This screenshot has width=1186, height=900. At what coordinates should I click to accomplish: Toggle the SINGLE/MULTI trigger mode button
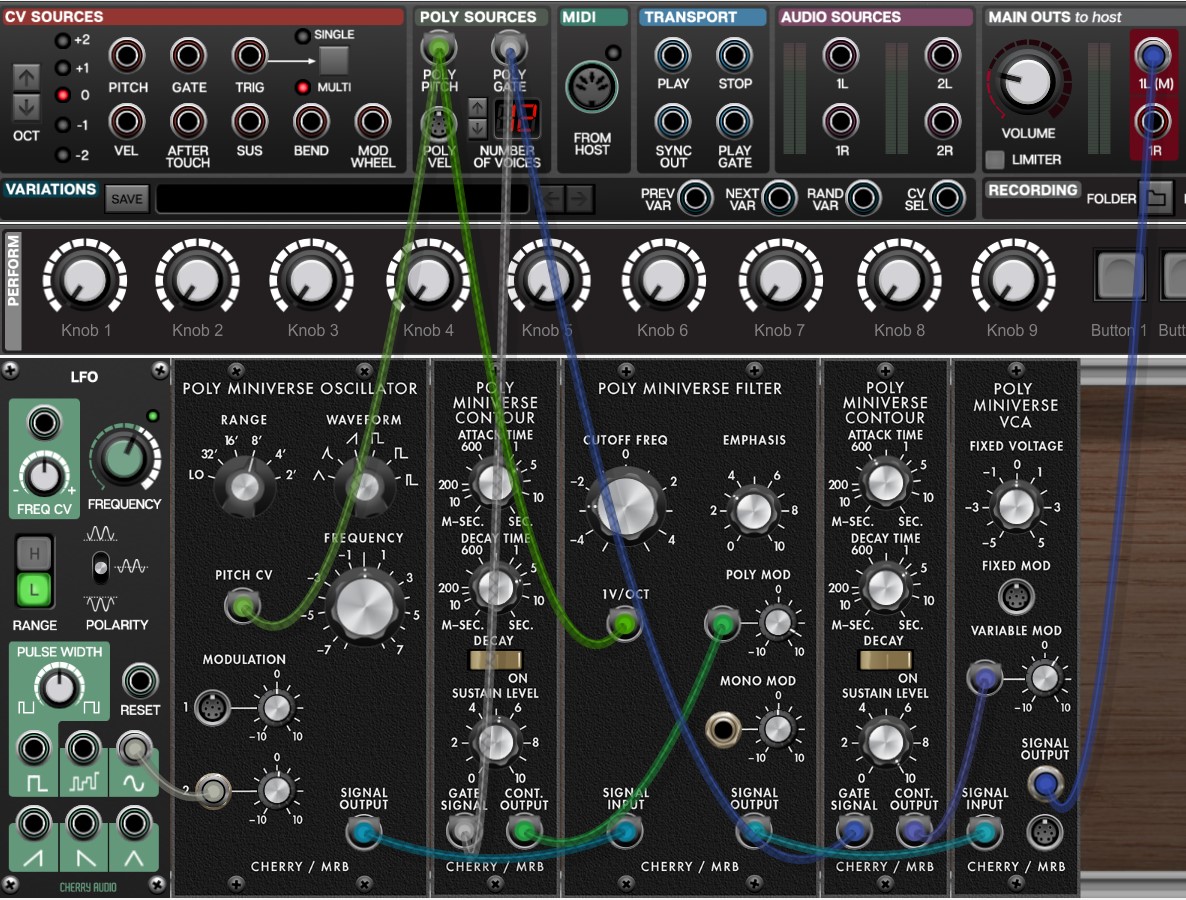point(334,60)
